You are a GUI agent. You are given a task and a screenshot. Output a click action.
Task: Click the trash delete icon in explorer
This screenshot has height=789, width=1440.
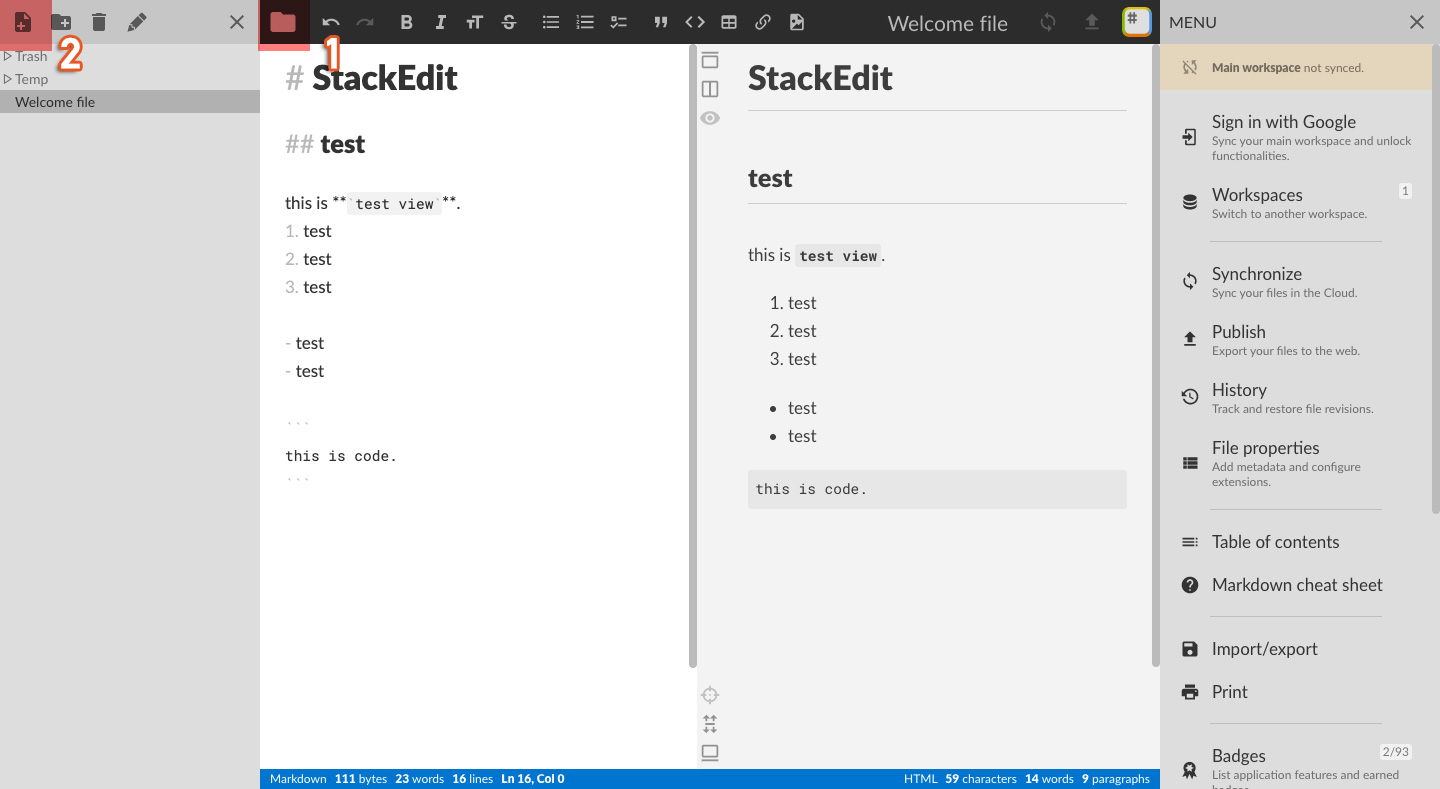[99, 22]
